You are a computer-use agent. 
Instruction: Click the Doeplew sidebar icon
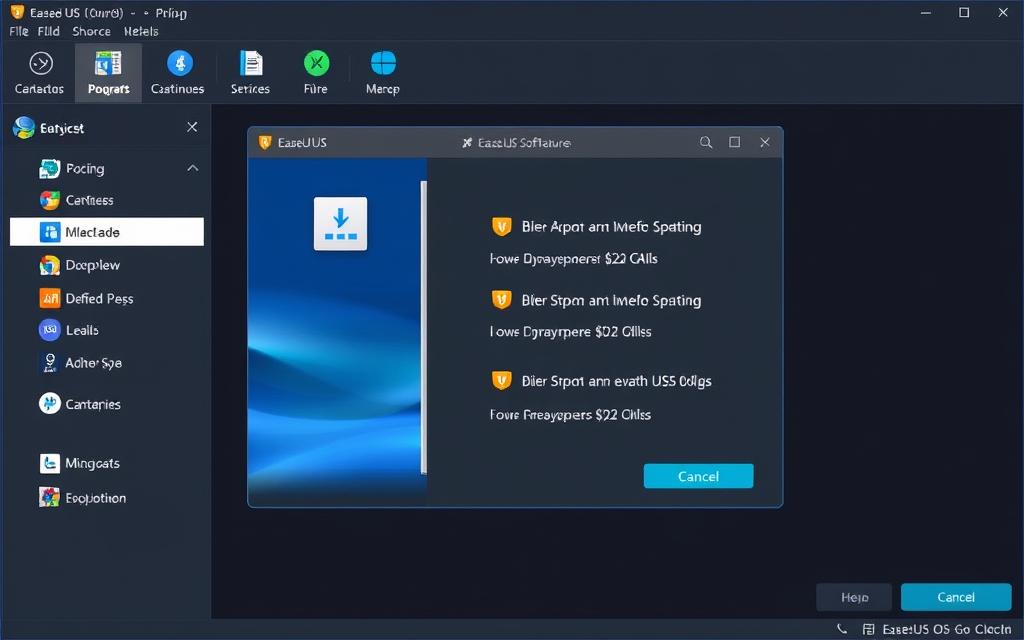pos(50,265)
